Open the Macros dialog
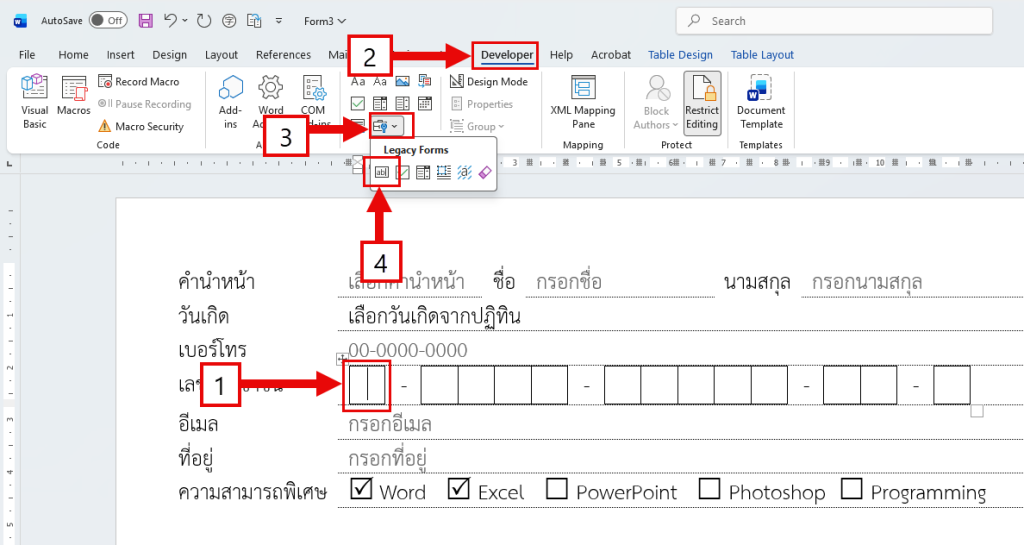 tap(74, 96)
